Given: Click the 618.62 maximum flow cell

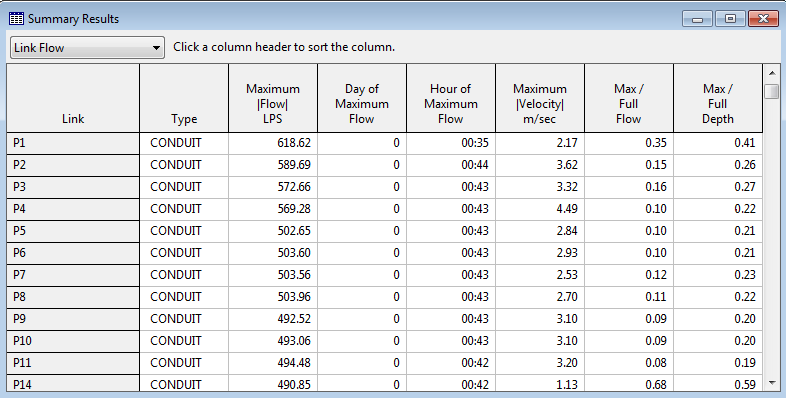Looking at the screenshot, I should [x=273, y=143].
